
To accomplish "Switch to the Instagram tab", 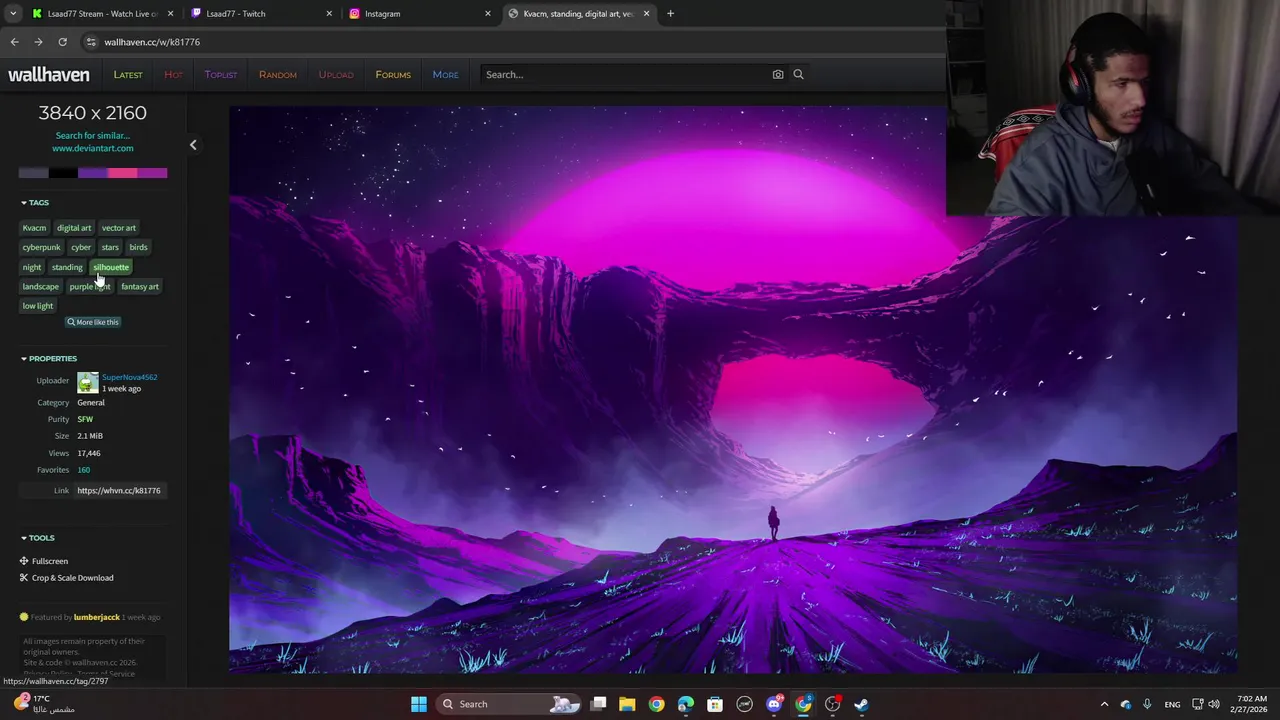I will pos(420,14).
